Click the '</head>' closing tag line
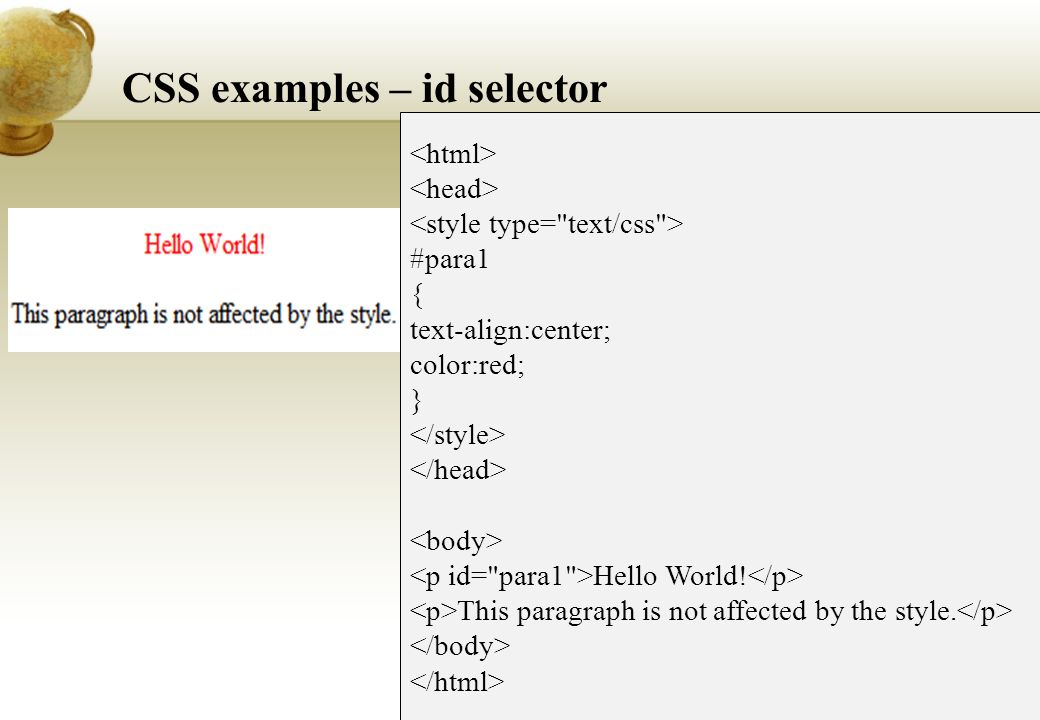 coord(458,470)
